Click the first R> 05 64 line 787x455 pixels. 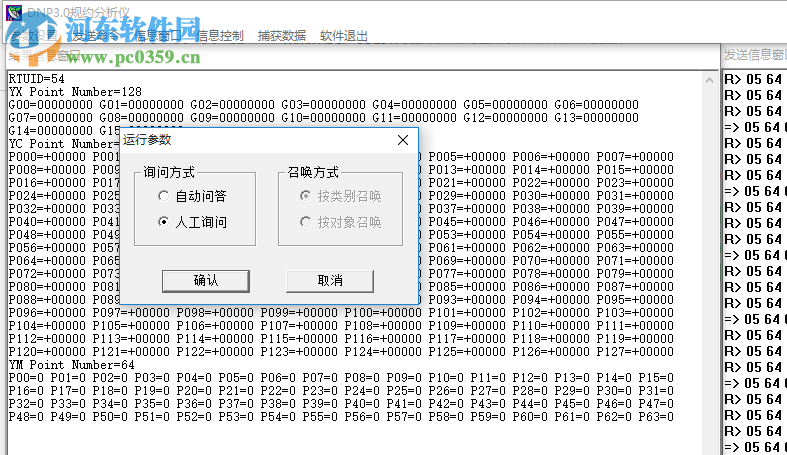click(x=753, y=79)
